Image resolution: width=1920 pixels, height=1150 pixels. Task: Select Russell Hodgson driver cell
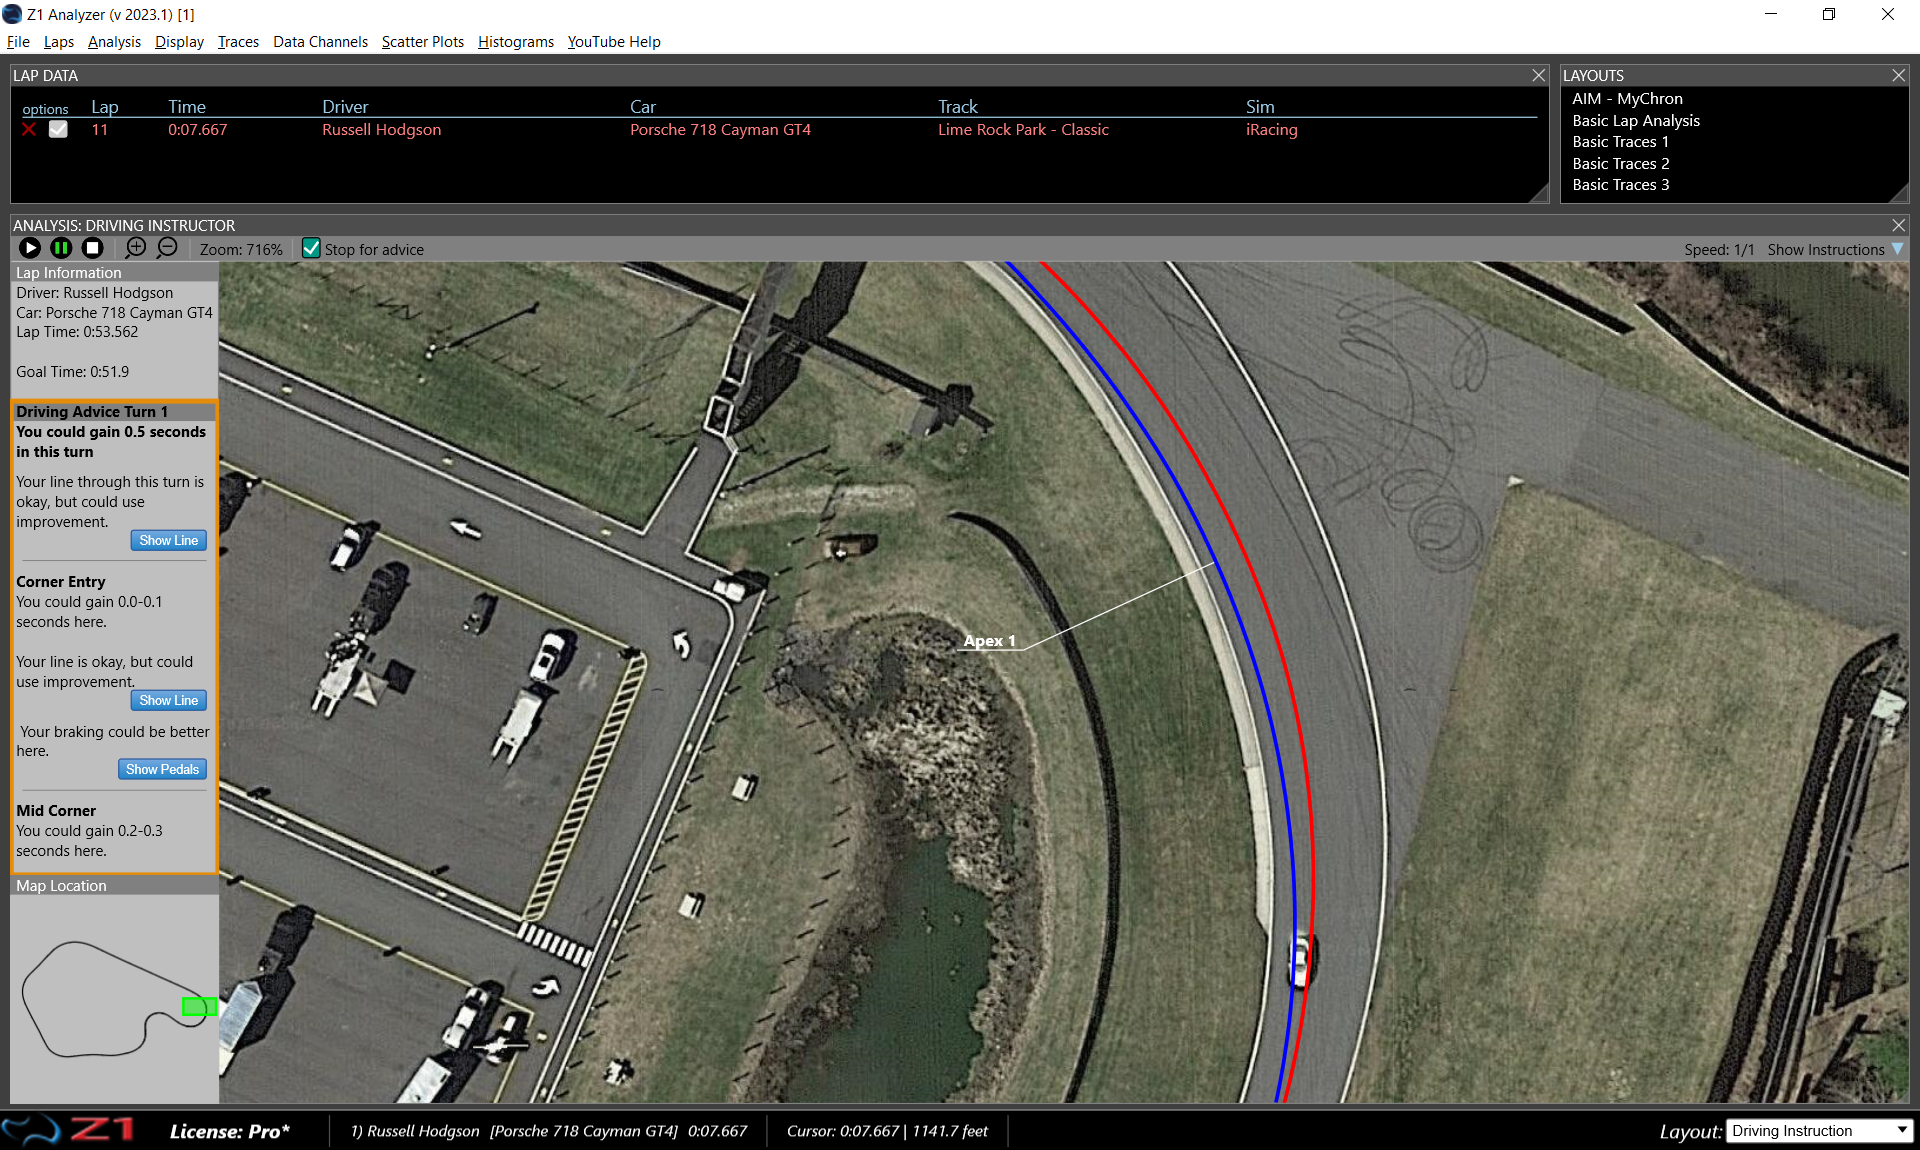point(381,130)
